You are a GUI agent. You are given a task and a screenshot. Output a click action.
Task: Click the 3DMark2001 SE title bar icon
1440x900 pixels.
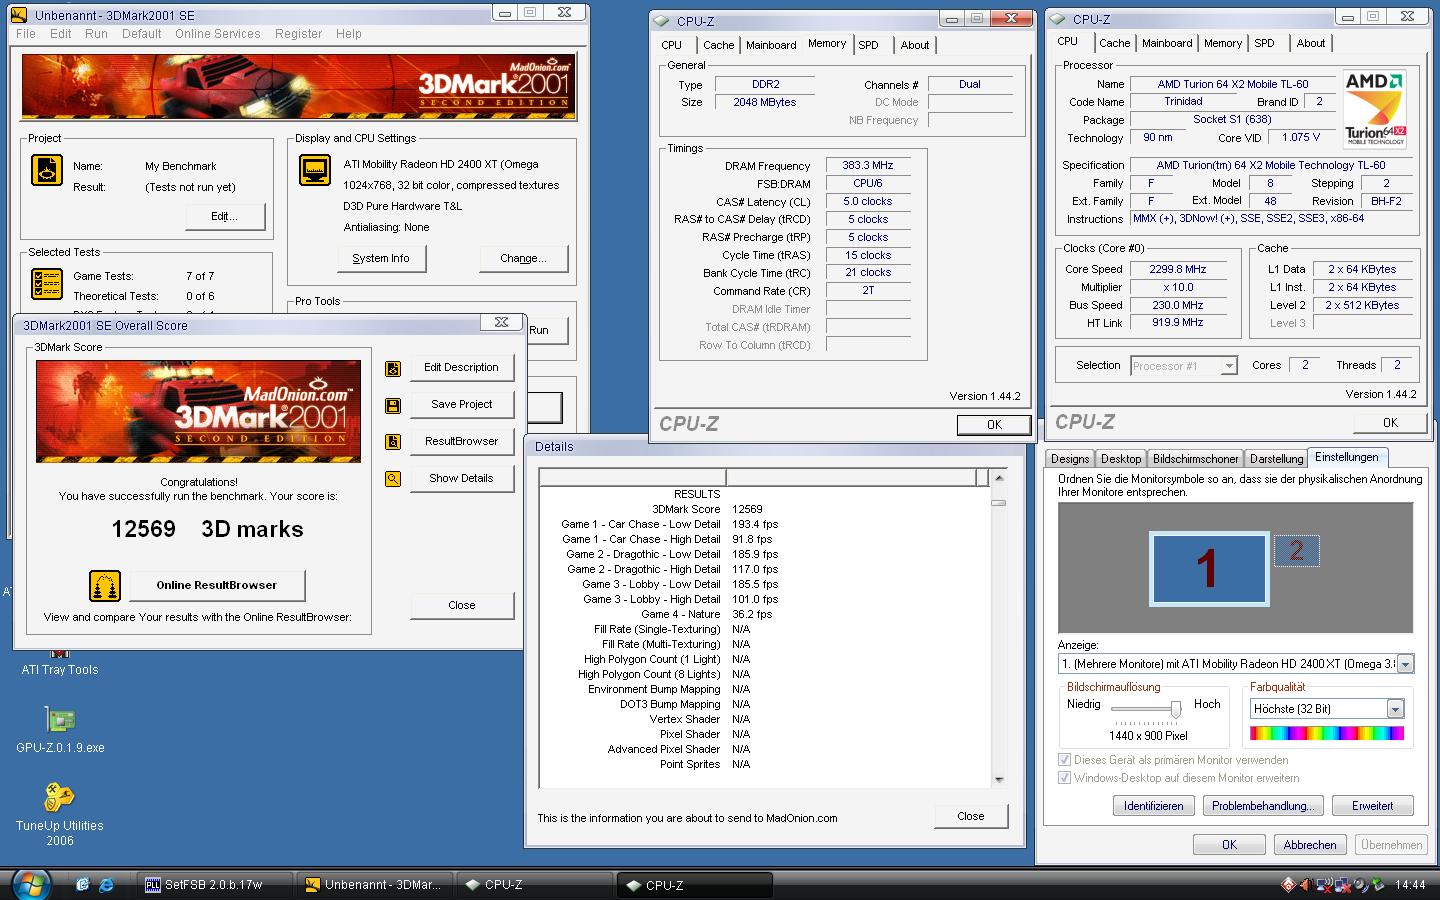(18, 15)
